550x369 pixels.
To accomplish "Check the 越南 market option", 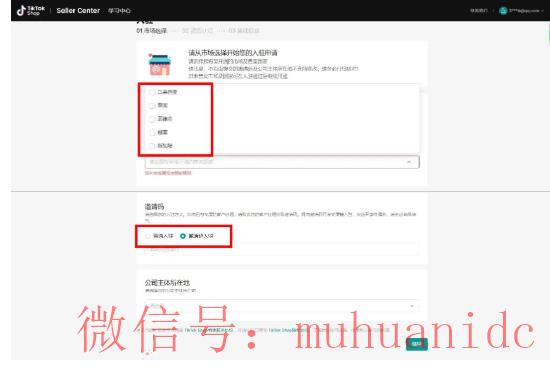I will click(x=152, y=133).
